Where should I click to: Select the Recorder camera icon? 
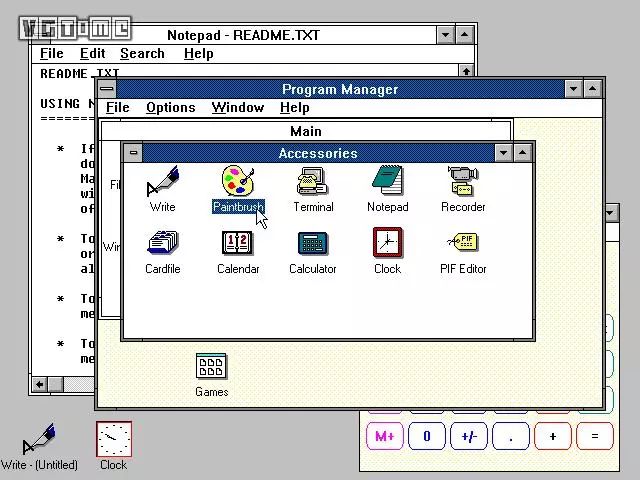tap(462, 180)
